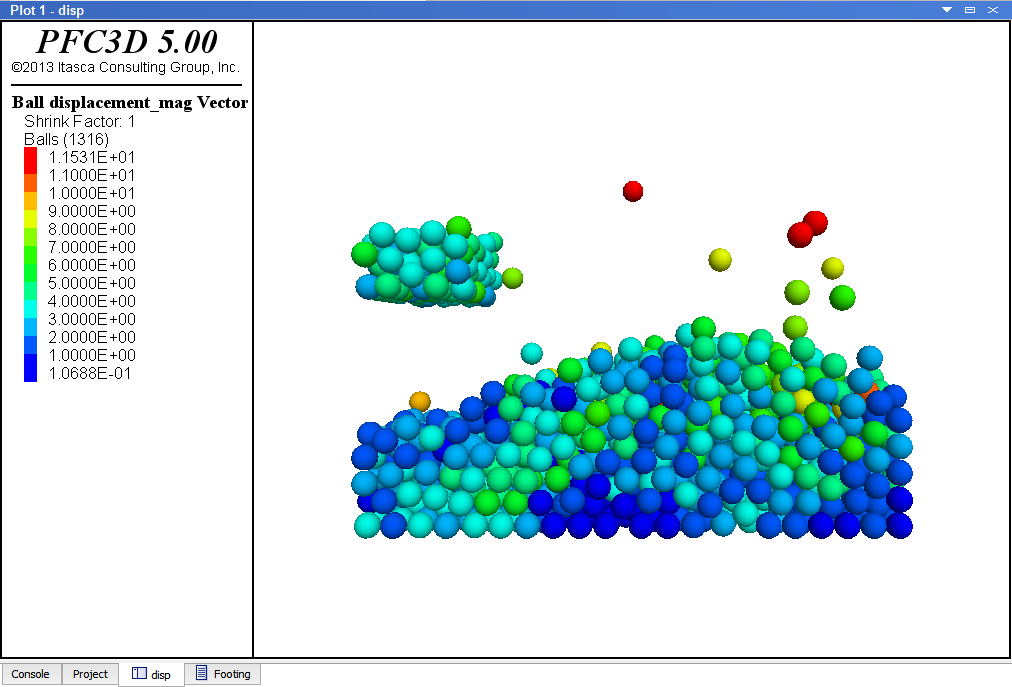Click the topmost single red ball
The width and height of the screenshot is (1012, 687).
[632, 191]
